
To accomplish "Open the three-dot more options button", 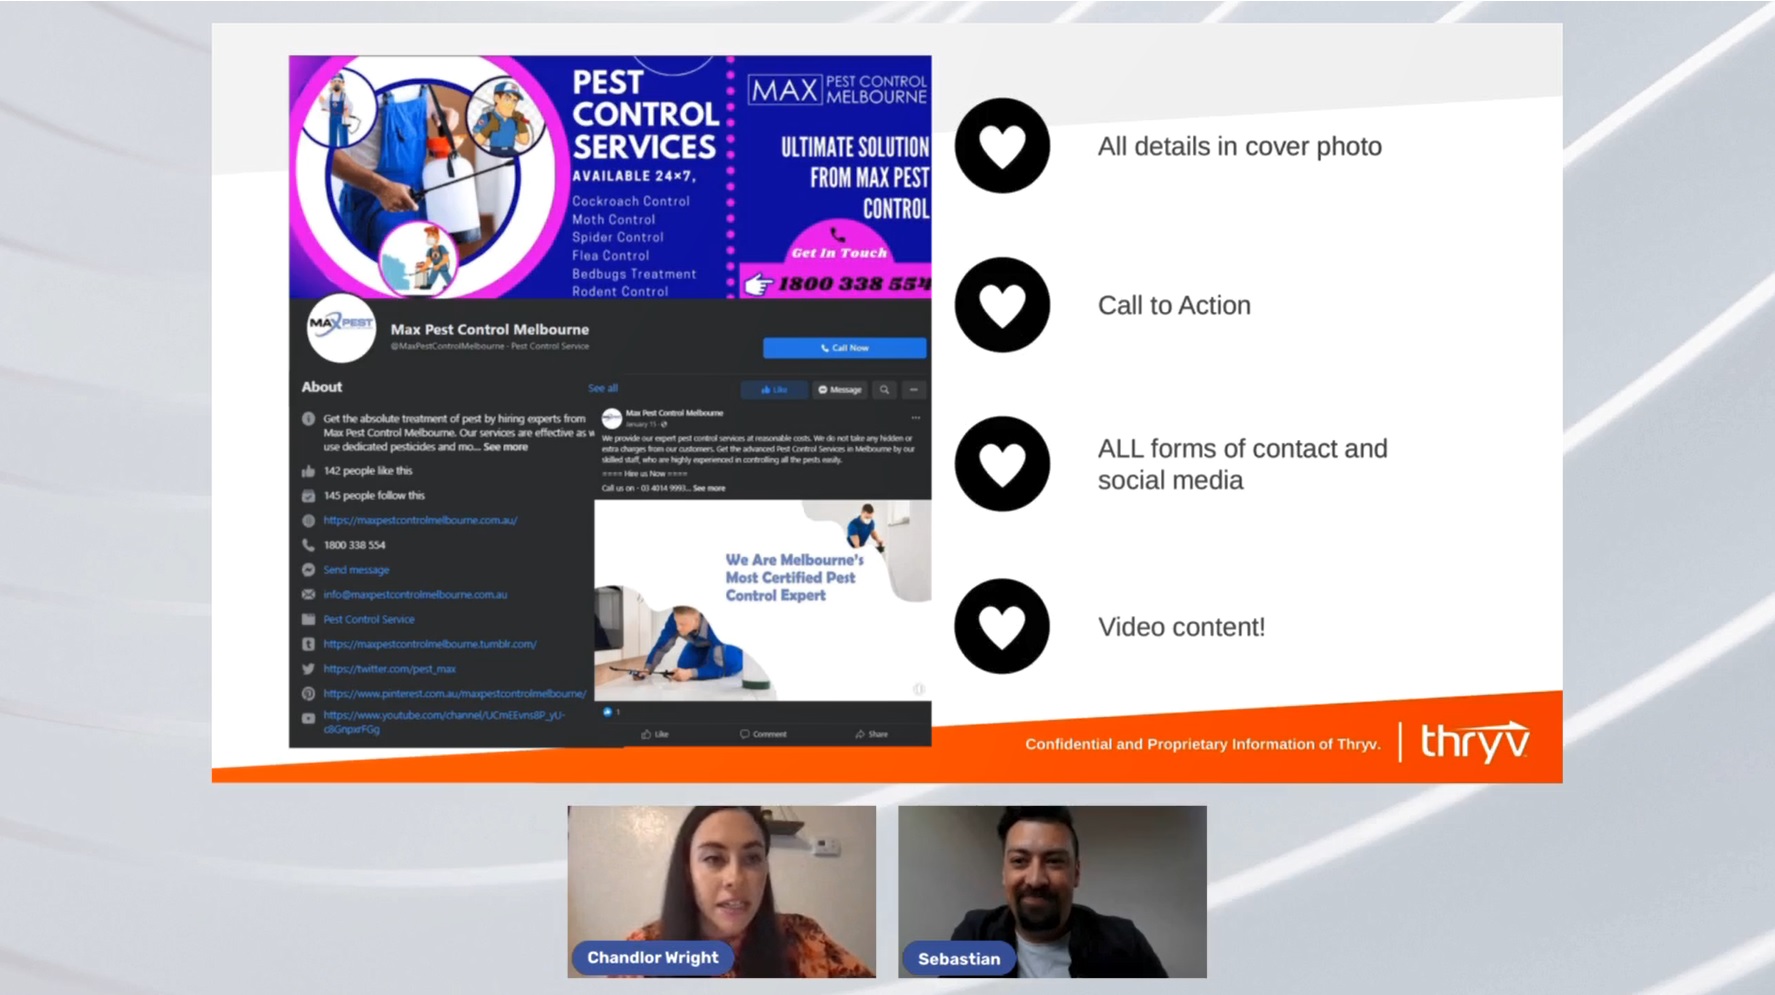I will (914, 390).
